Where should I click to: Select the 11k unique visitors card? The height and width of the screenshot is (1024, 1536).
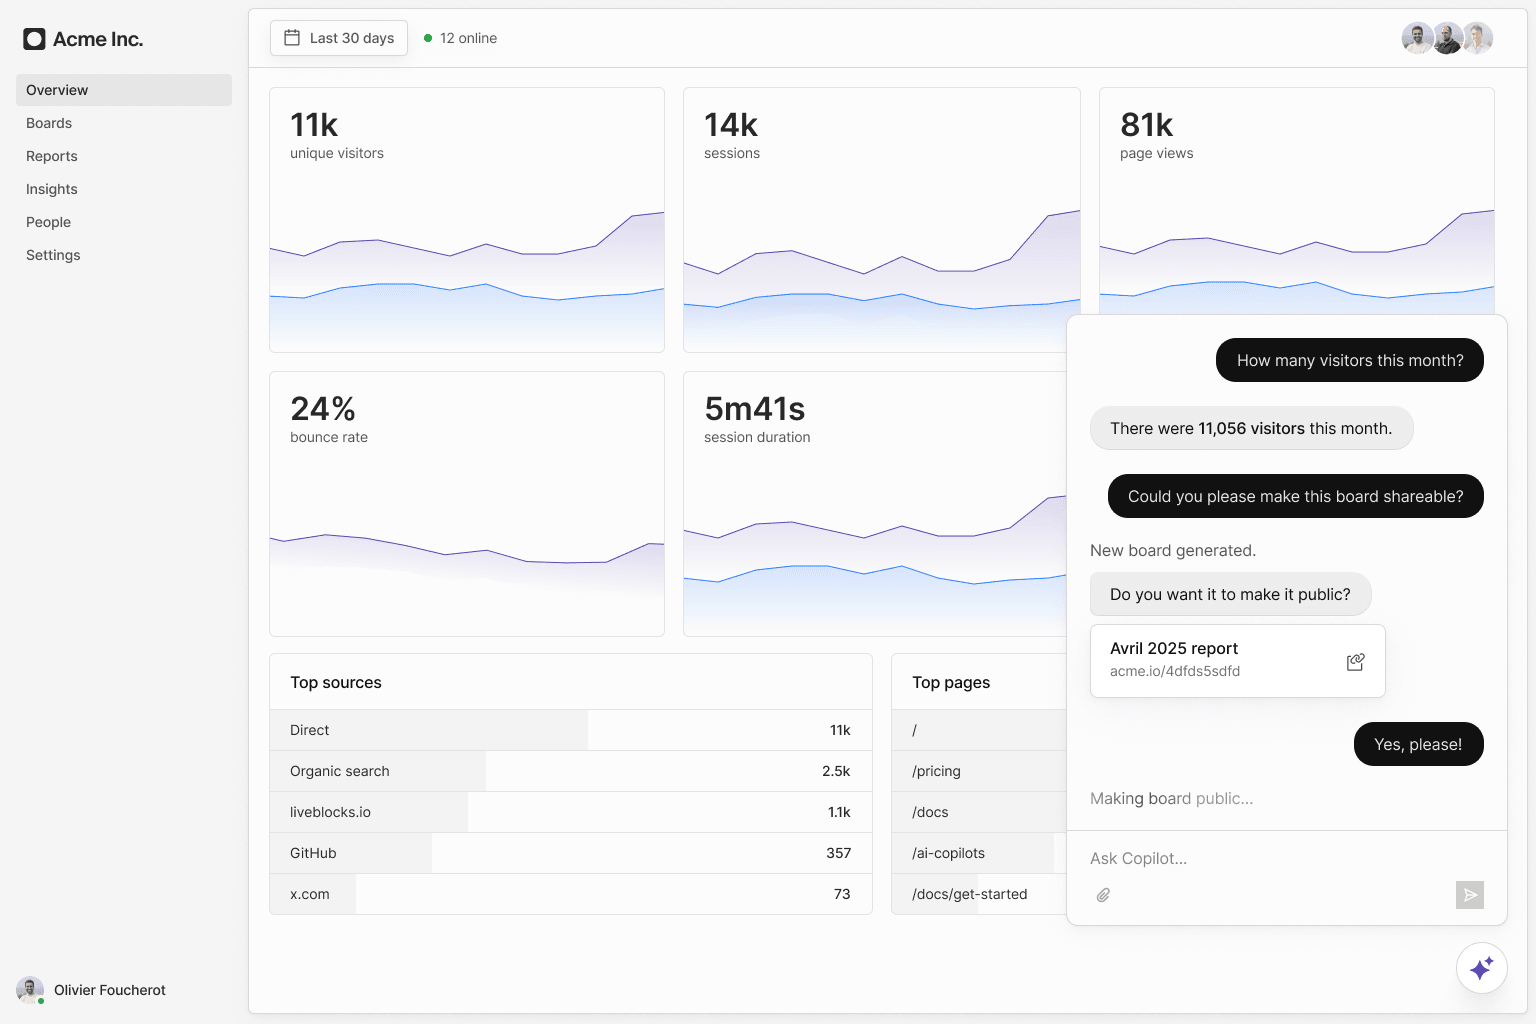pyautogui.click(x=466, y=220)
